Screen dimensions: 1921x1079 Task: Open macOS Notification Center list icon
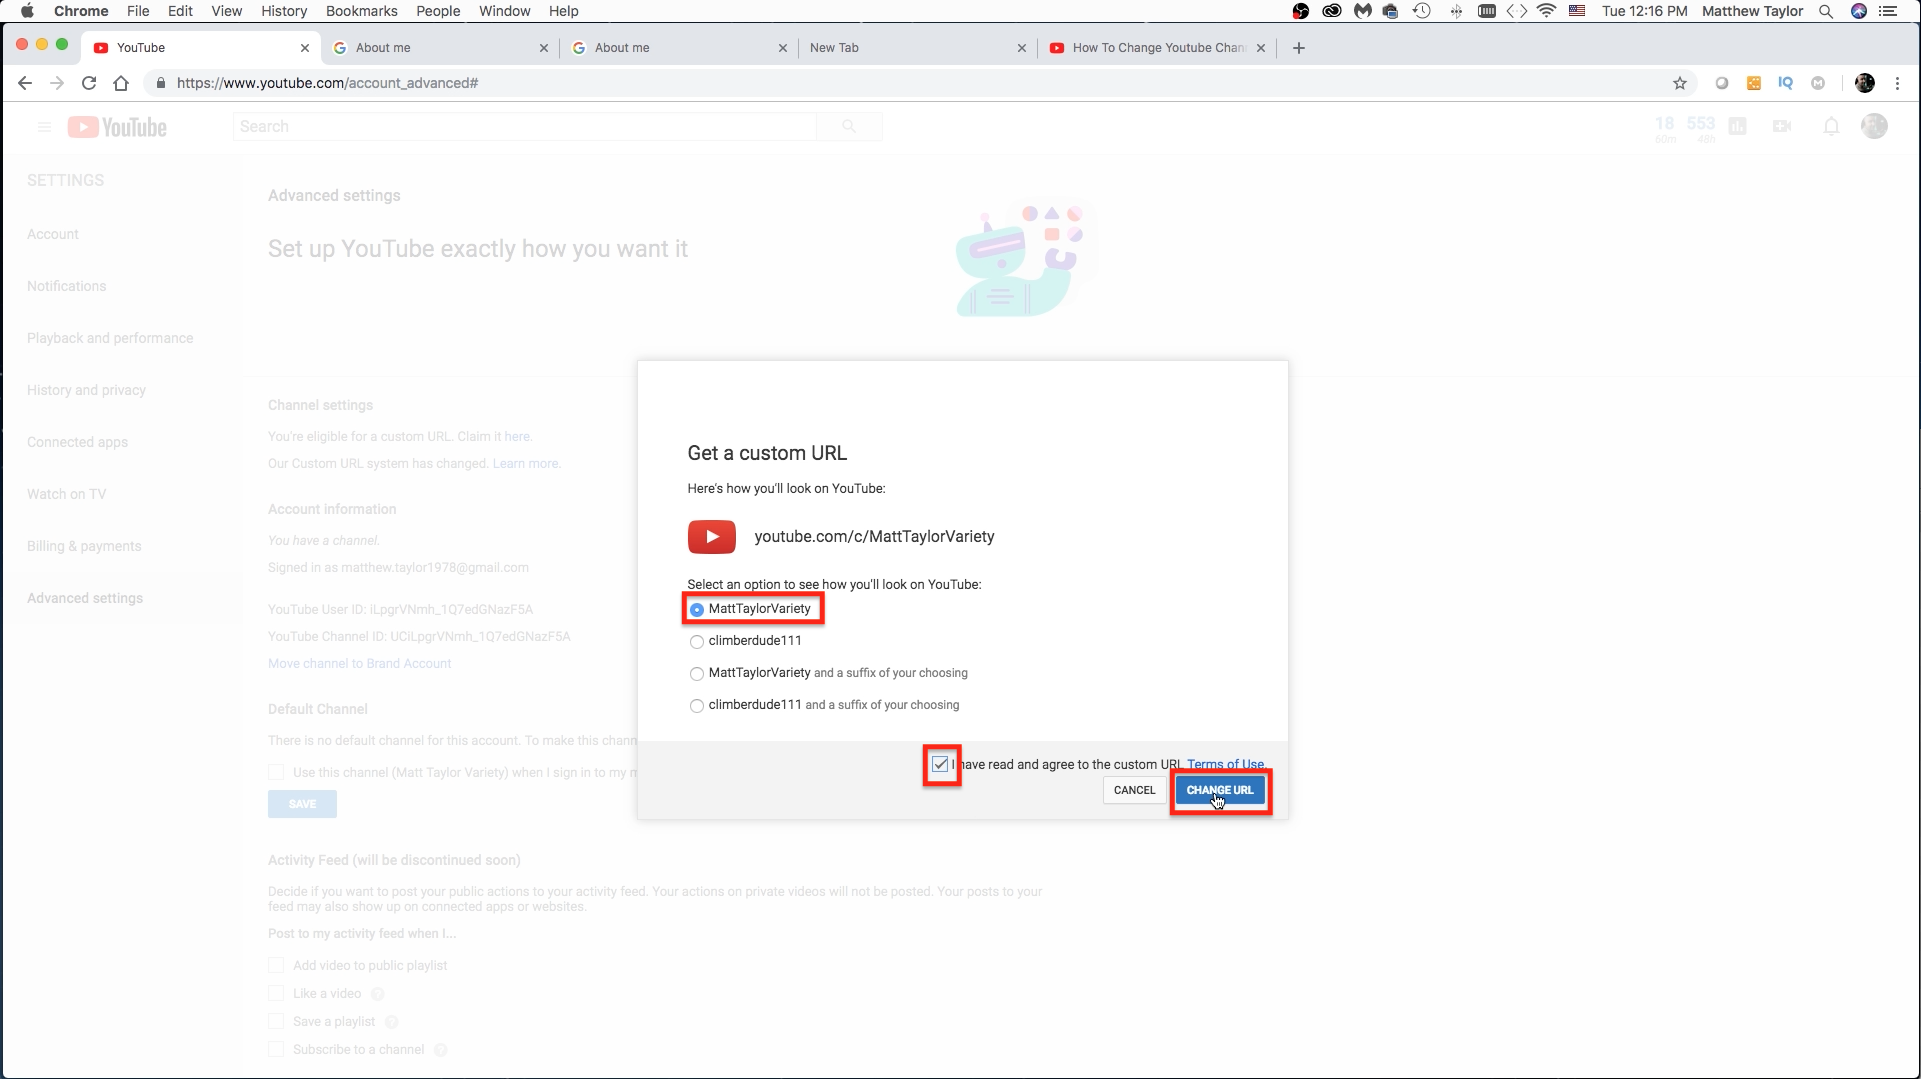[1889, 11]
